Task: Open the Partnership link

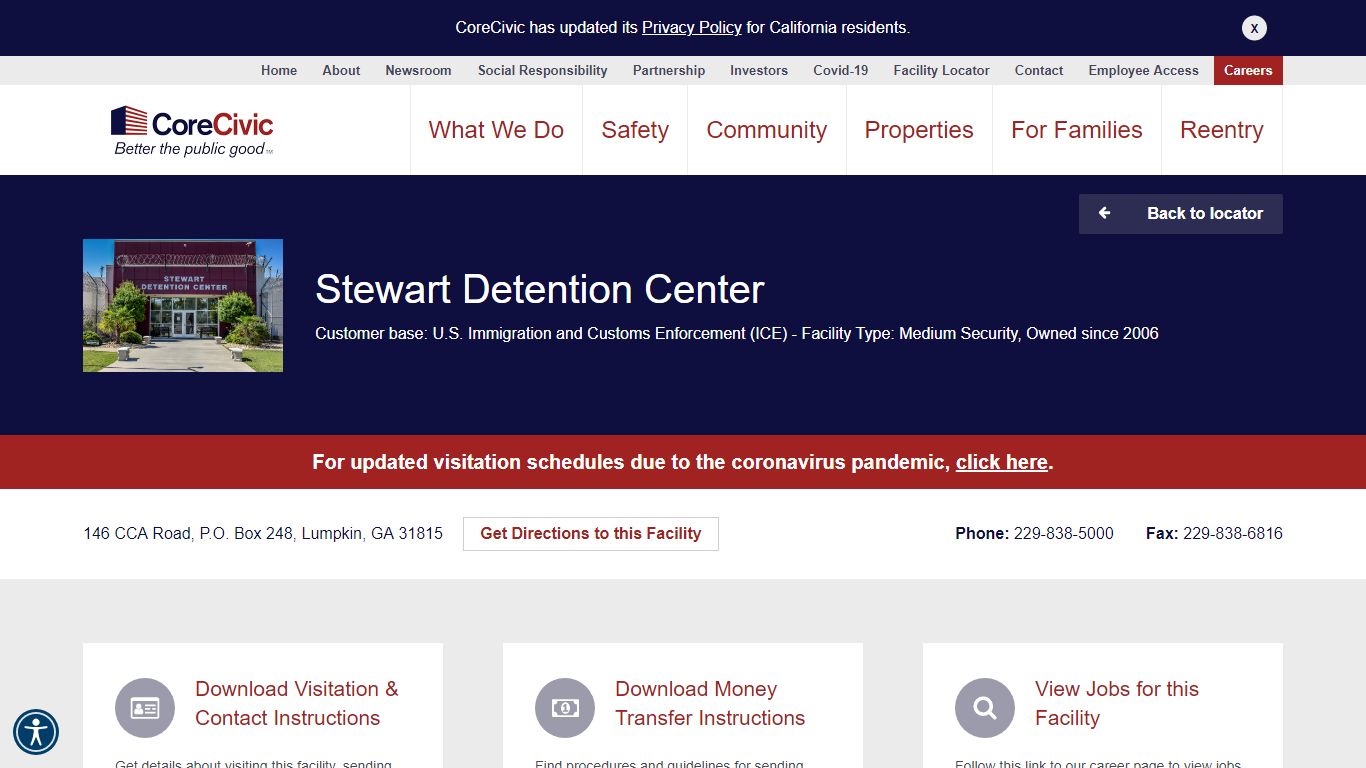Action: (x=669, y=70)
